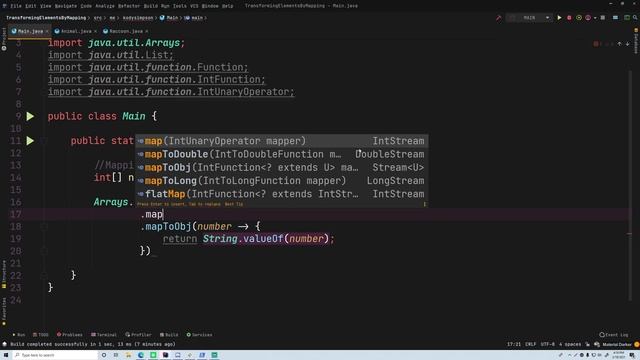This screenshot has width=640, height=360.
Task: Open the Terminal tool window
Action: 104,335
